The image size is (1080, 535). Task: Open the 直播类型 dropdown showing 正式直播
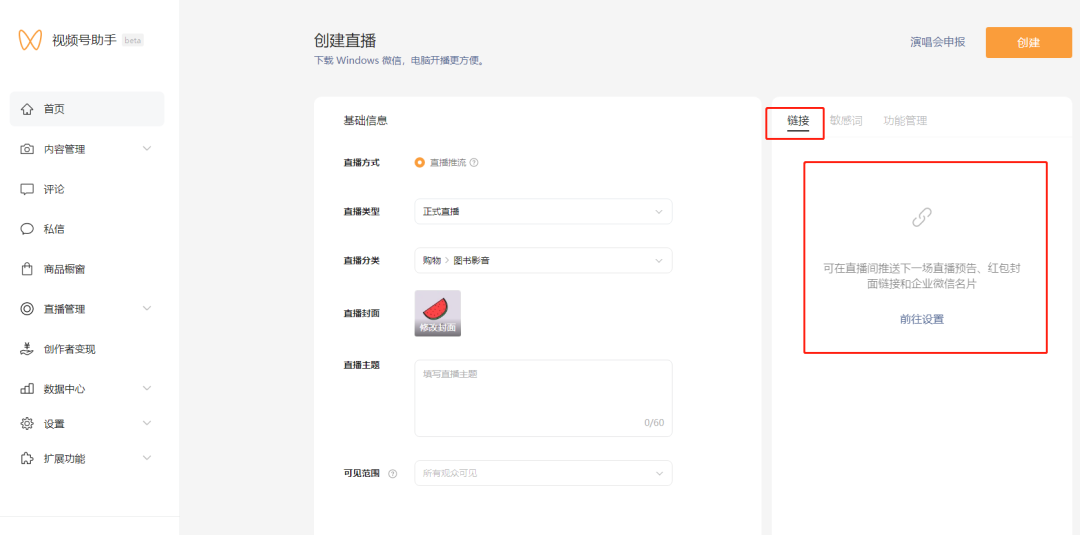click(543, 211)
